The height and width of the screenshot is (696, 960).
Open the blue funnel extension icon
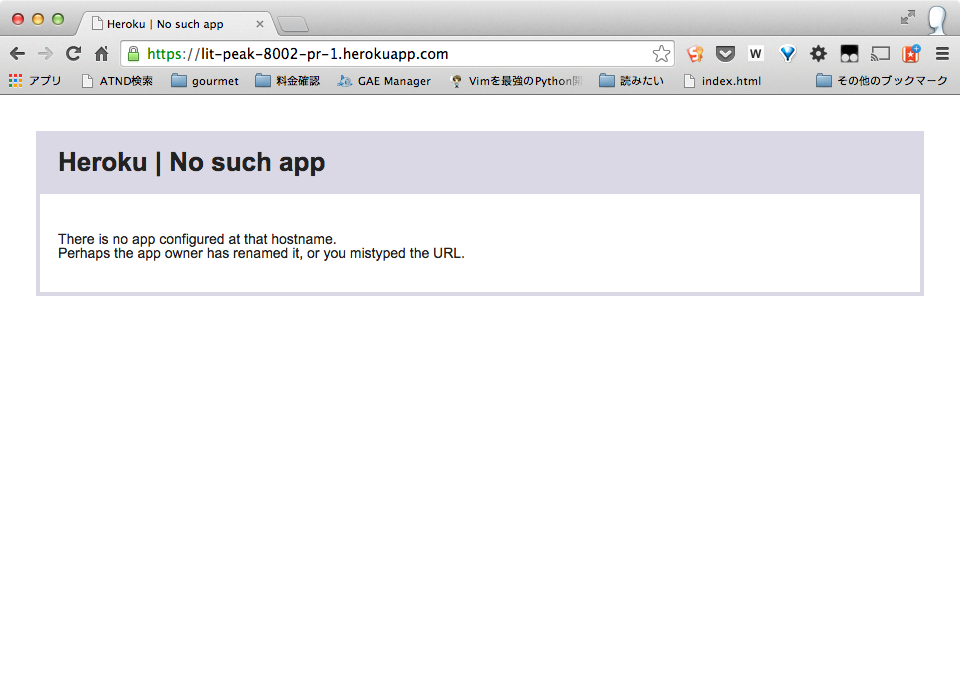click(x=787, y=54)
